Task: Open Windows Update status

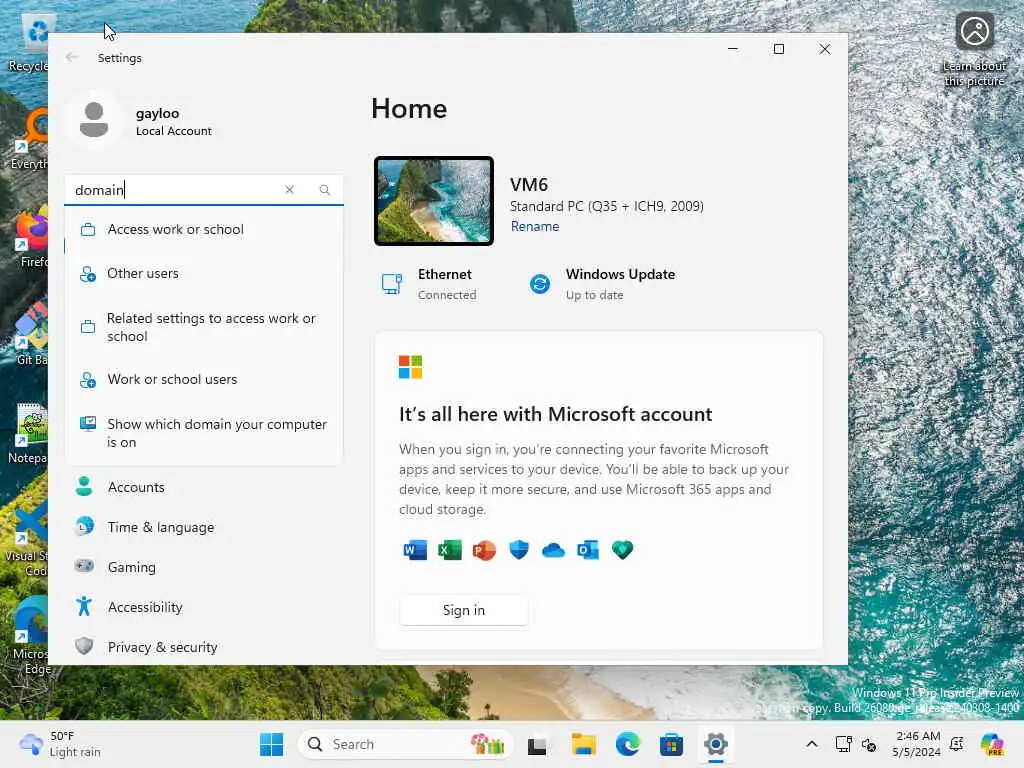Action: click(601, 284)
